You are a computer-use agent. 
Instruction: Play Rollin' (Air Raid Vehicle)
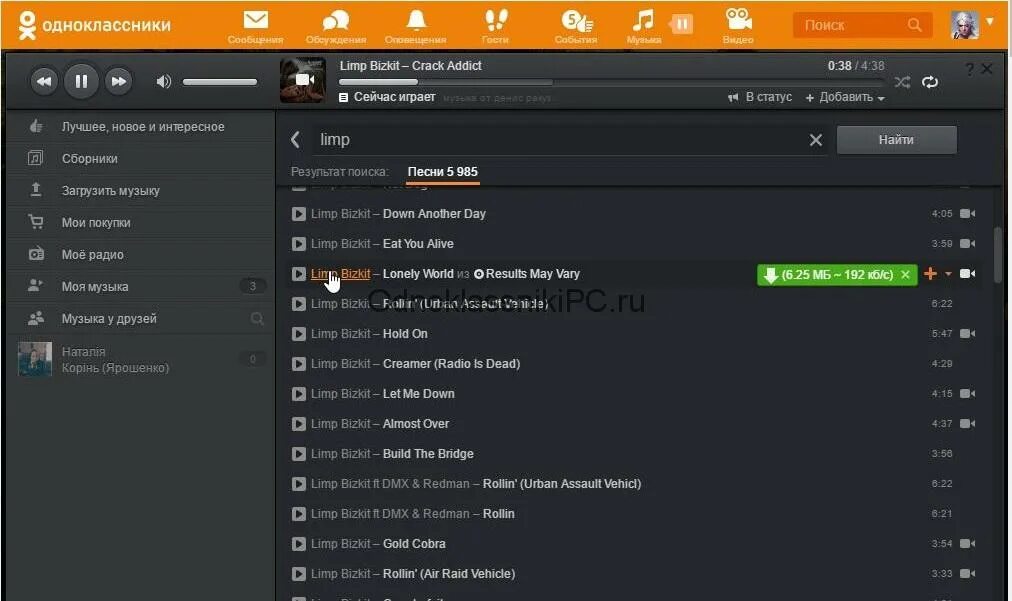298,574
